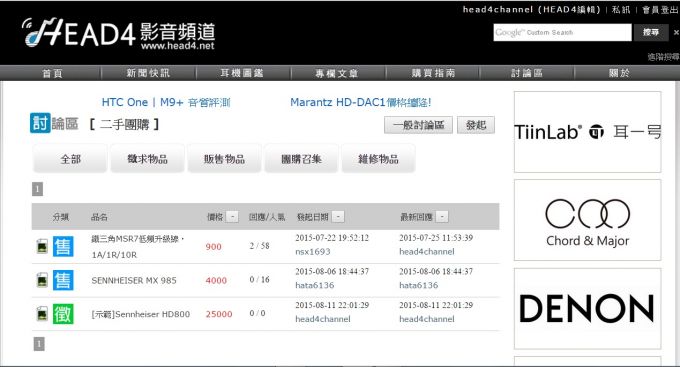Click the Chord & Major banner ad

coord(588,220)
